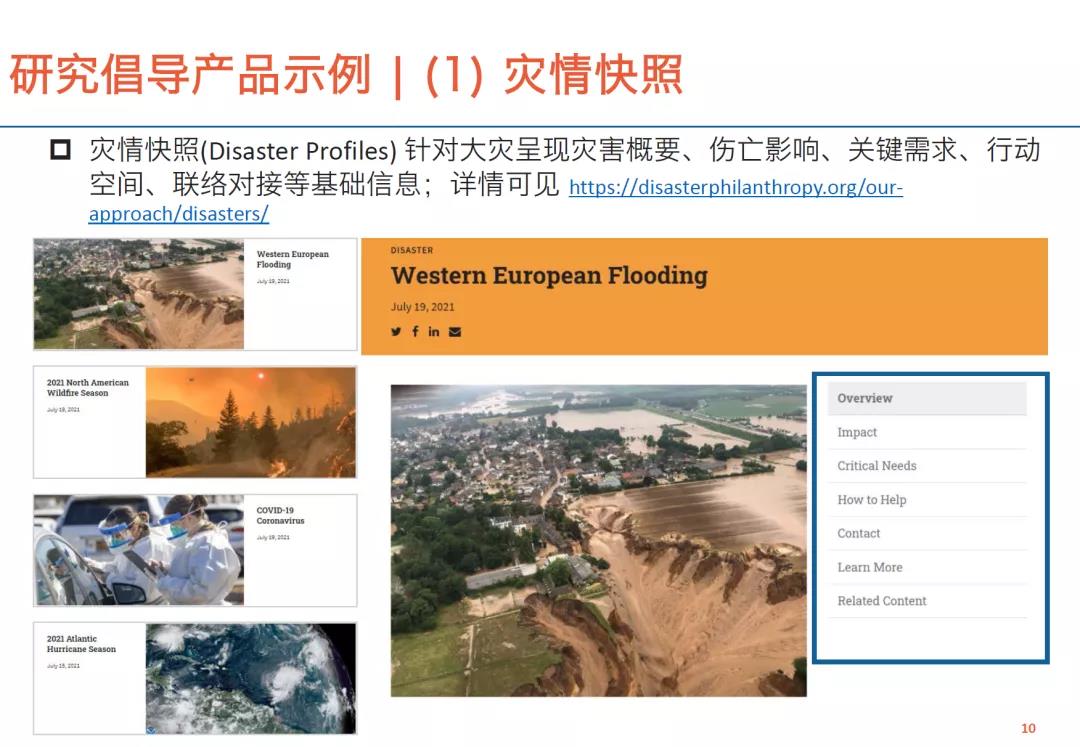Image resolution: width=1080 pixels, height=747 pixels.
Task: Open the Western European Flooding card title
Action: [x=292, y=259]
